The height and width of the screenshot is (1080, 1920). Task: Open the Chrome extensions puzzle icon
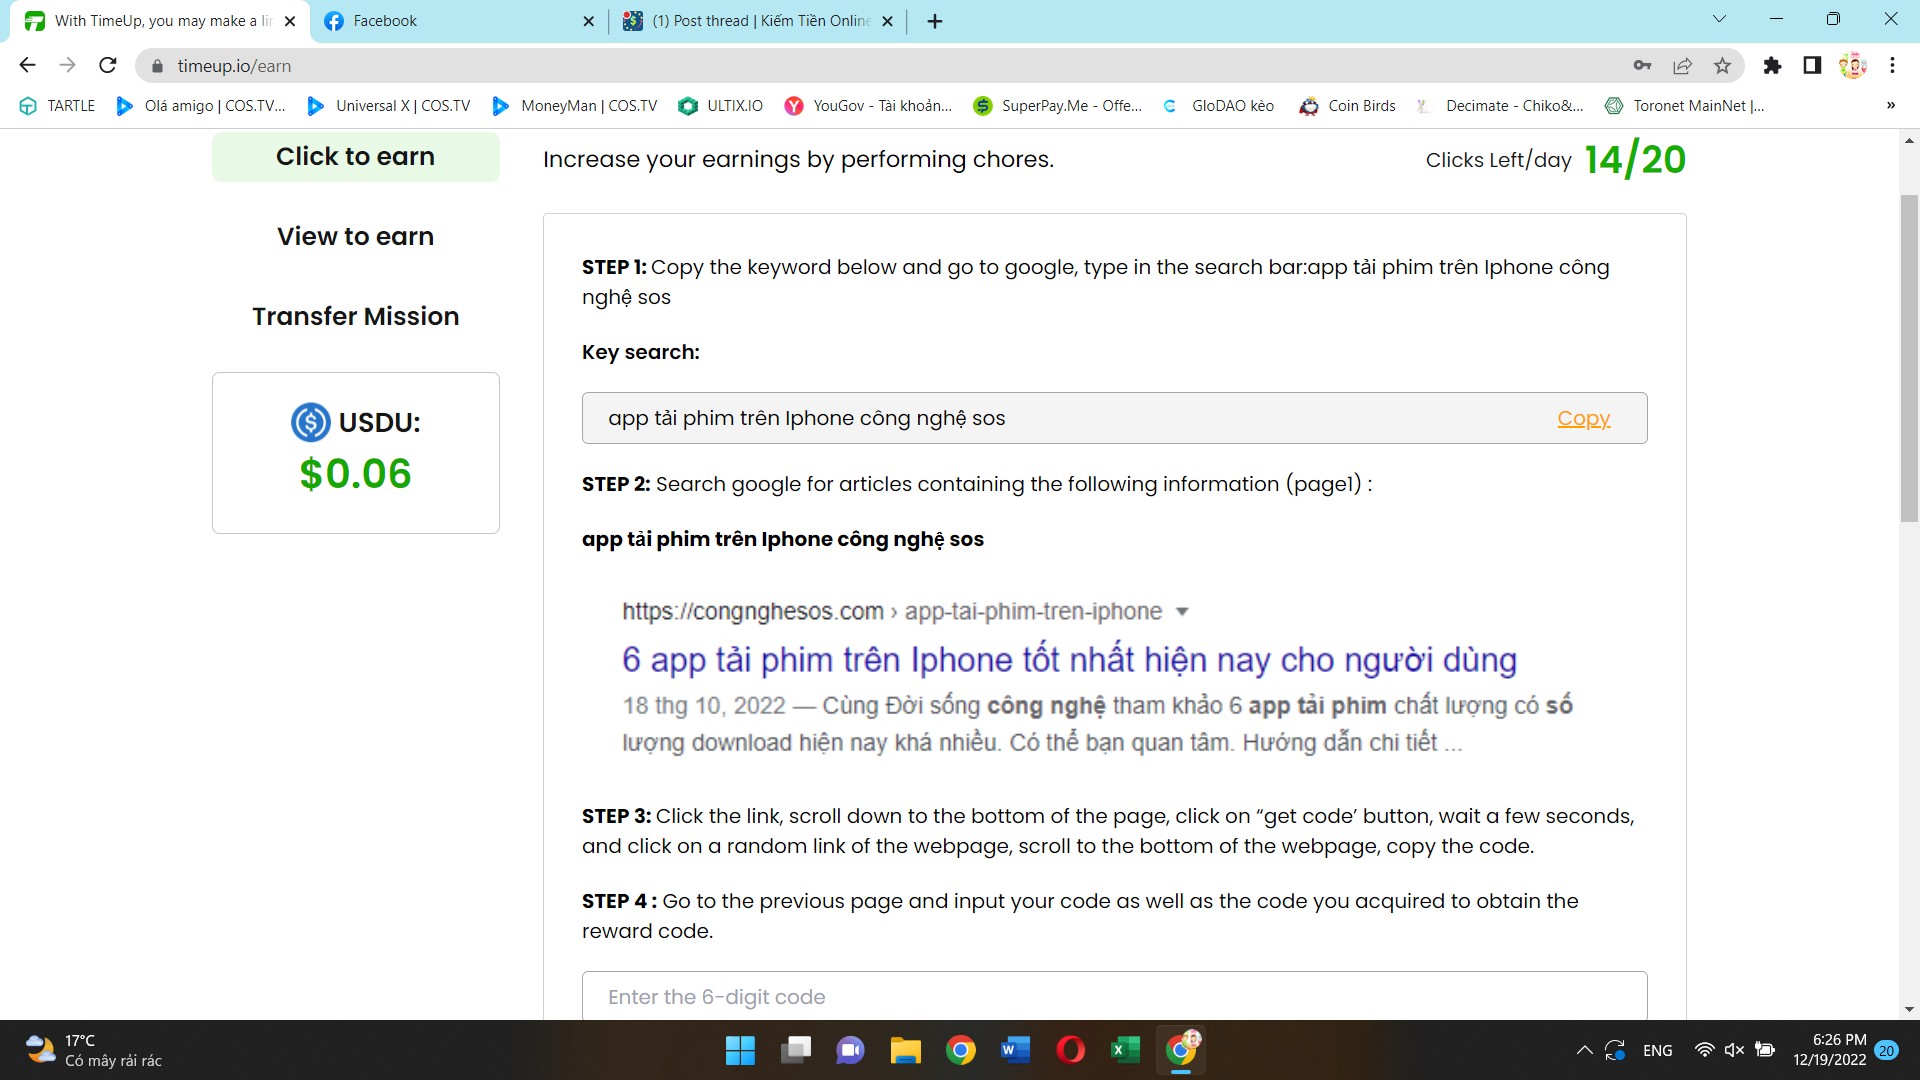coord(1772,66)
